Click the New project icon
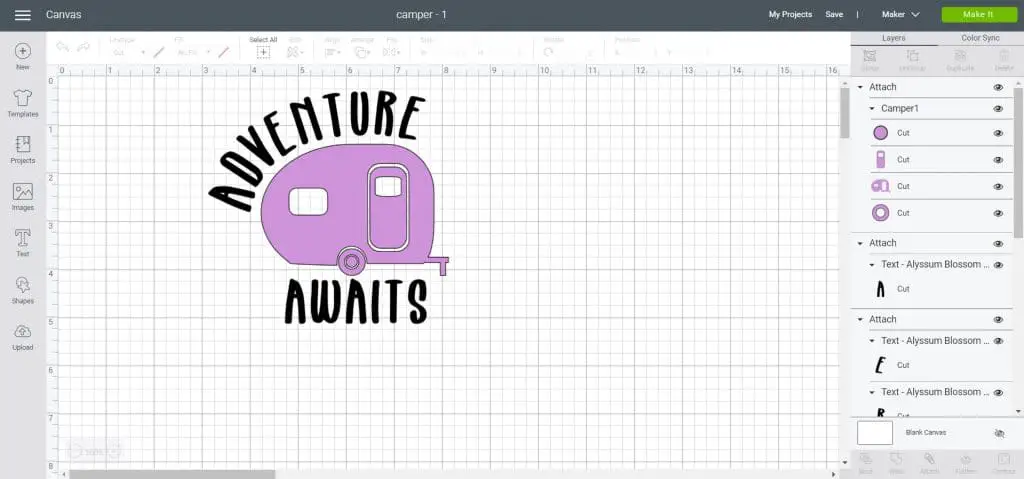 click(23, 52)
